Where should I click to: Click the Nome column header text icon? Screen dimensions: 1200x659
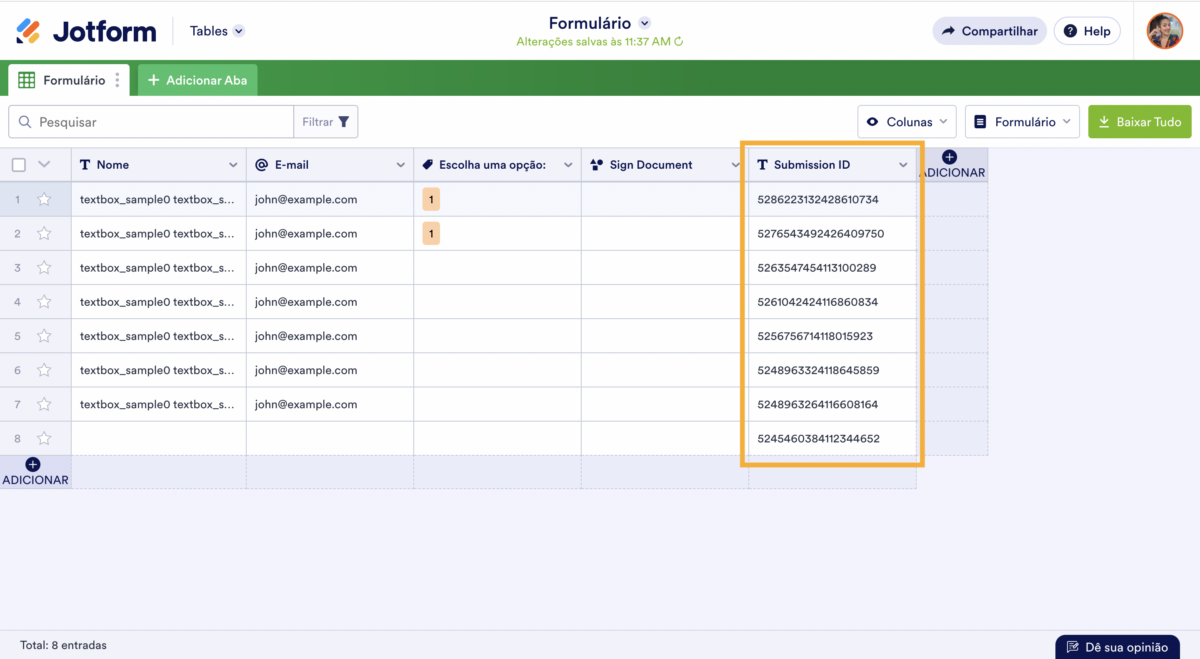click(85, 165)
